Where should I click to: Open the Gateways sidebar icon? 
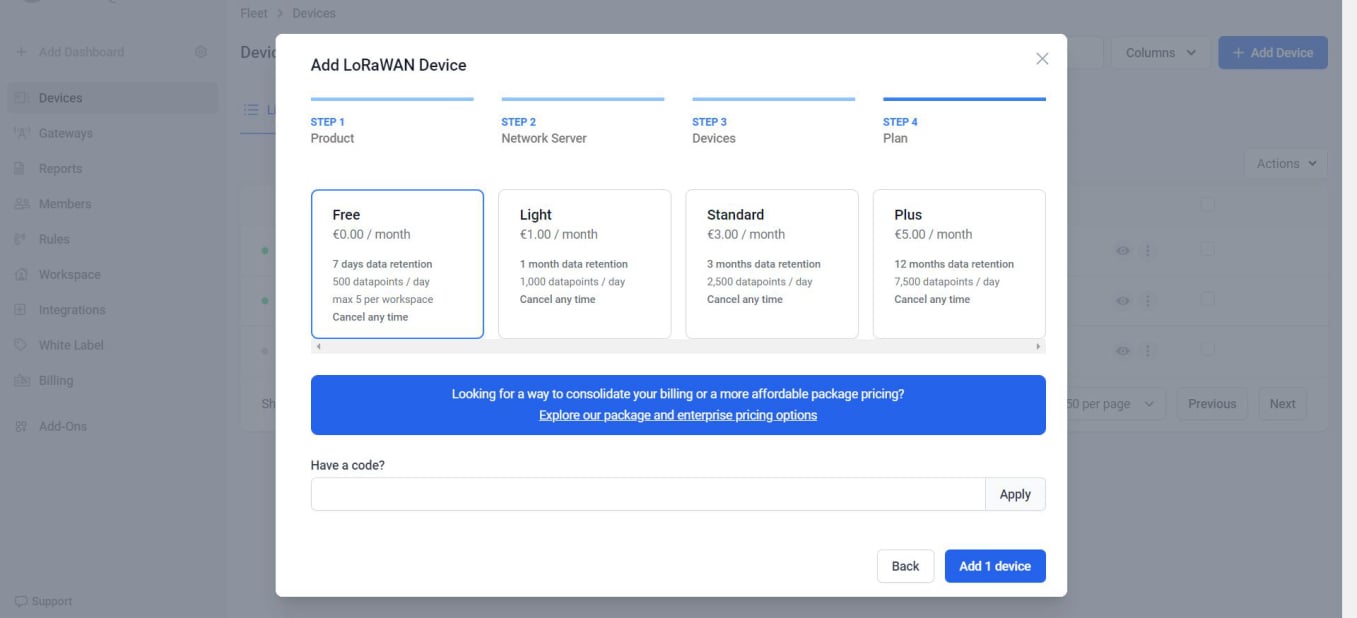pos(21,133)
